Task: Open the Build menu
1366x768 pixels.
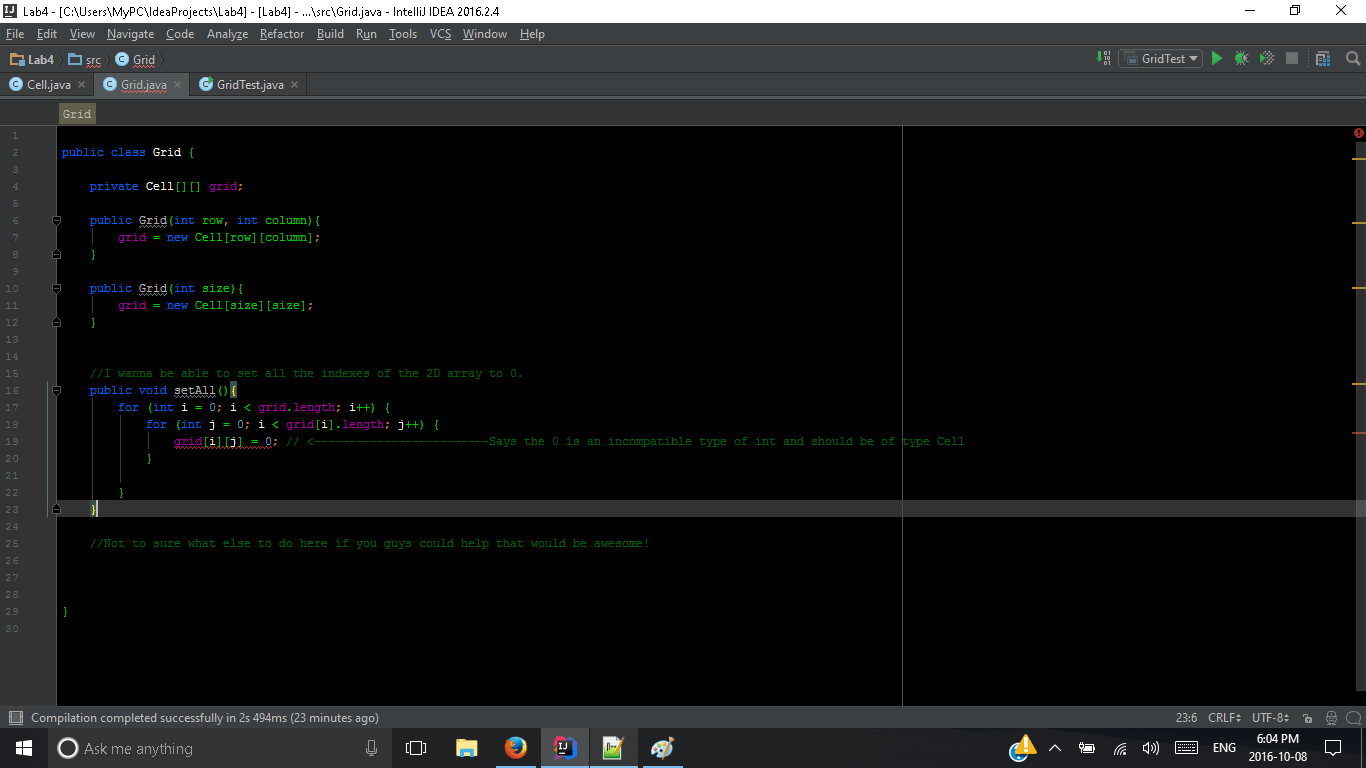Action: coord(330,34)
